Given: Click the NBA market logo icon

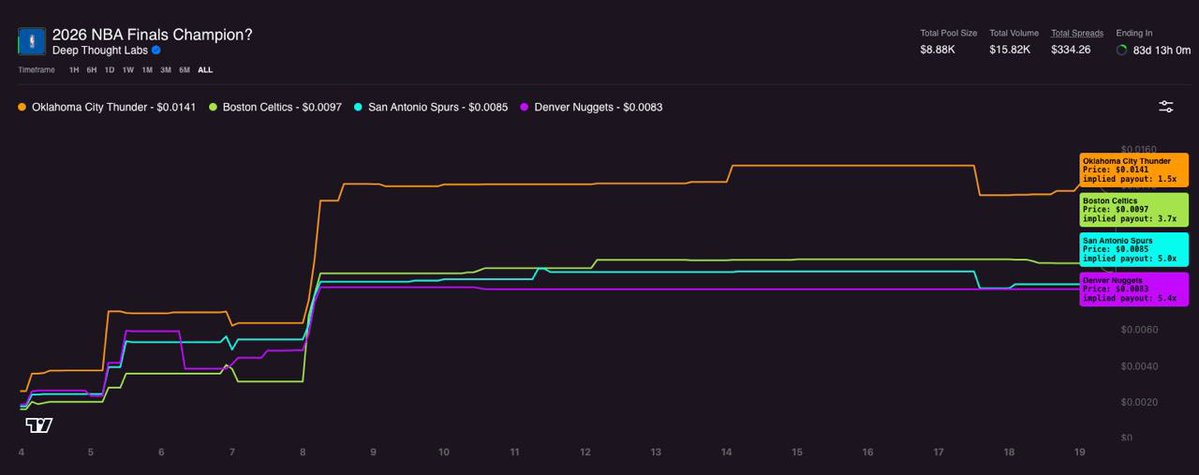Looking at the screenshot, I should 32,41.
